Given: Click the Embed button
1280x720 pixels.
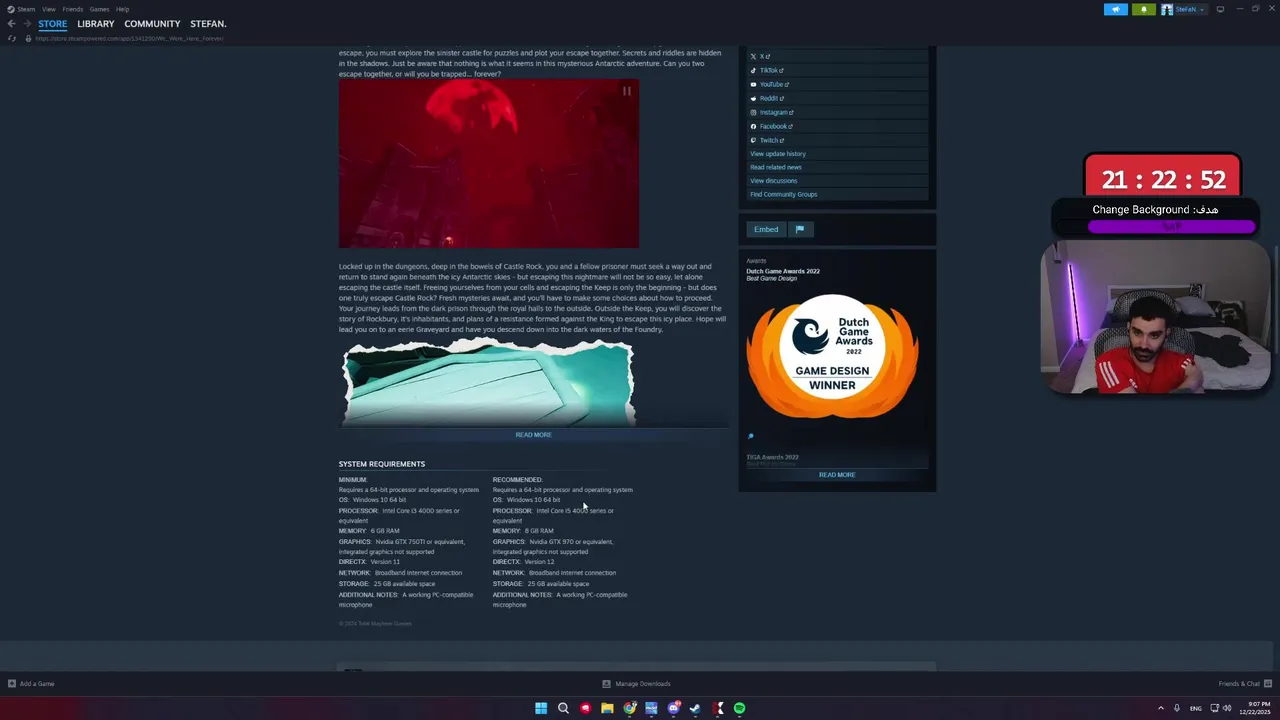Looking at the screenshot, I should (x=766, y=229).
